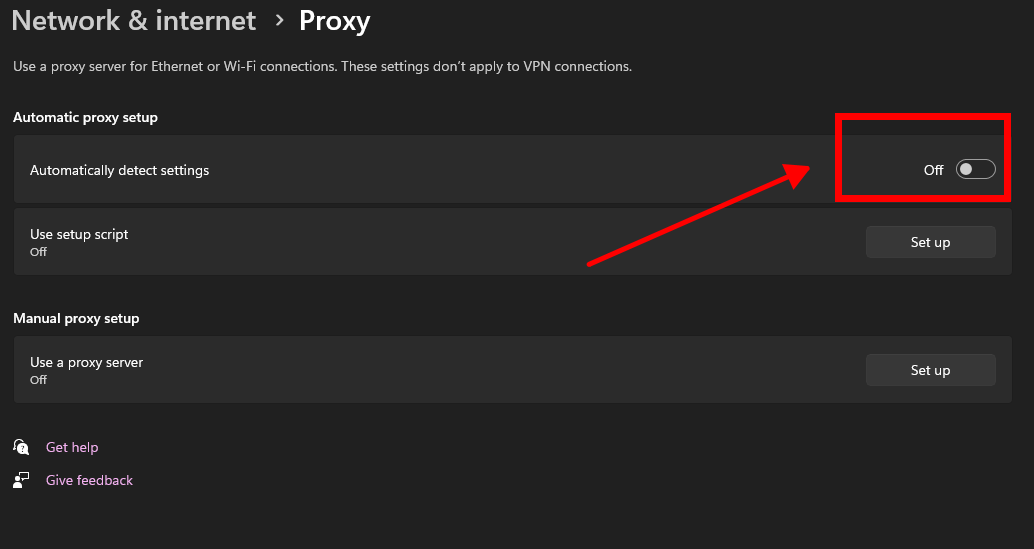Click the Off label beside the toggle
This screenshot has width=1034, height=549.
point(933,170)
